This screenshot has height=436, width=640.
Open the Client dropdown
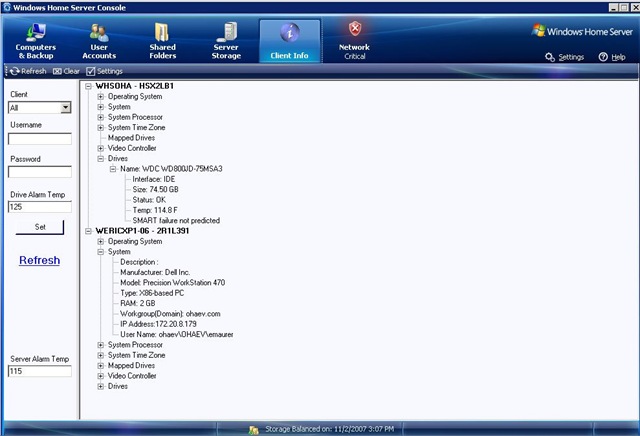[66, 107]
